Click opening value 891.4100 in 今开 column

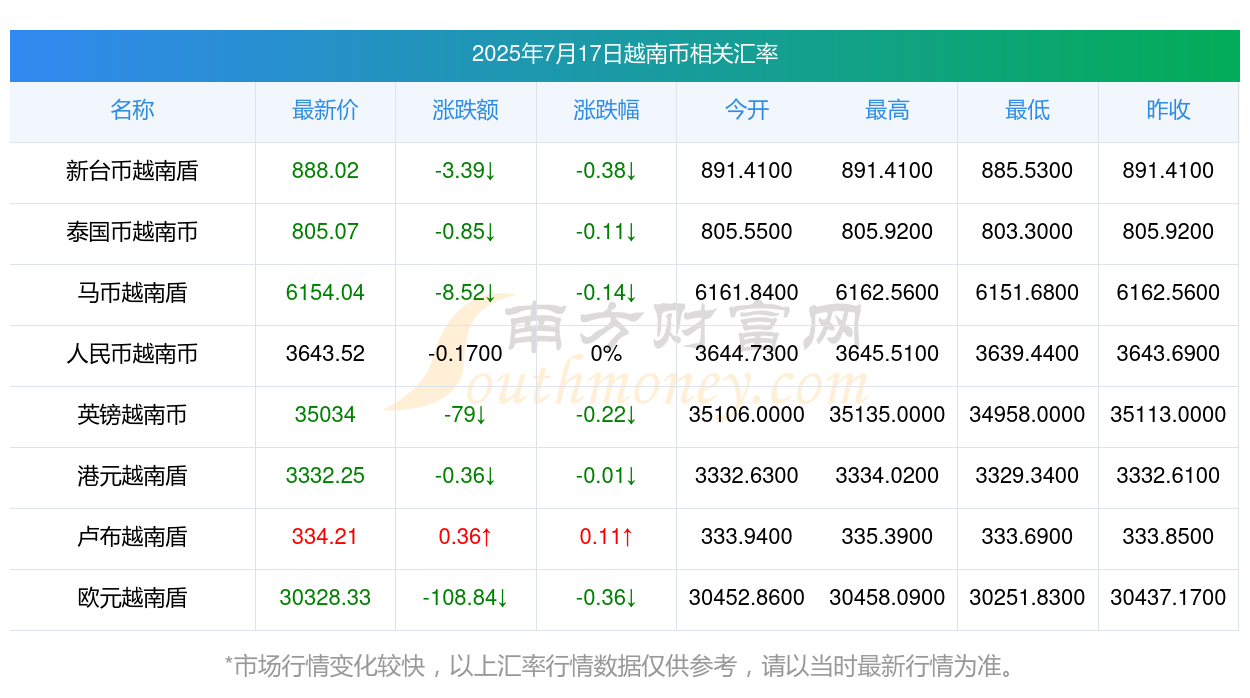click(747, 171)
